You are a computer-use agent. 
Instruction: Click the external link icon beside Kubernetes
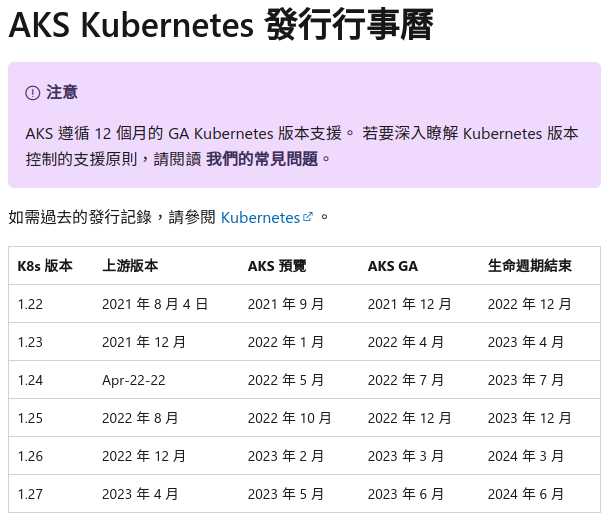[x=308, y=217]
